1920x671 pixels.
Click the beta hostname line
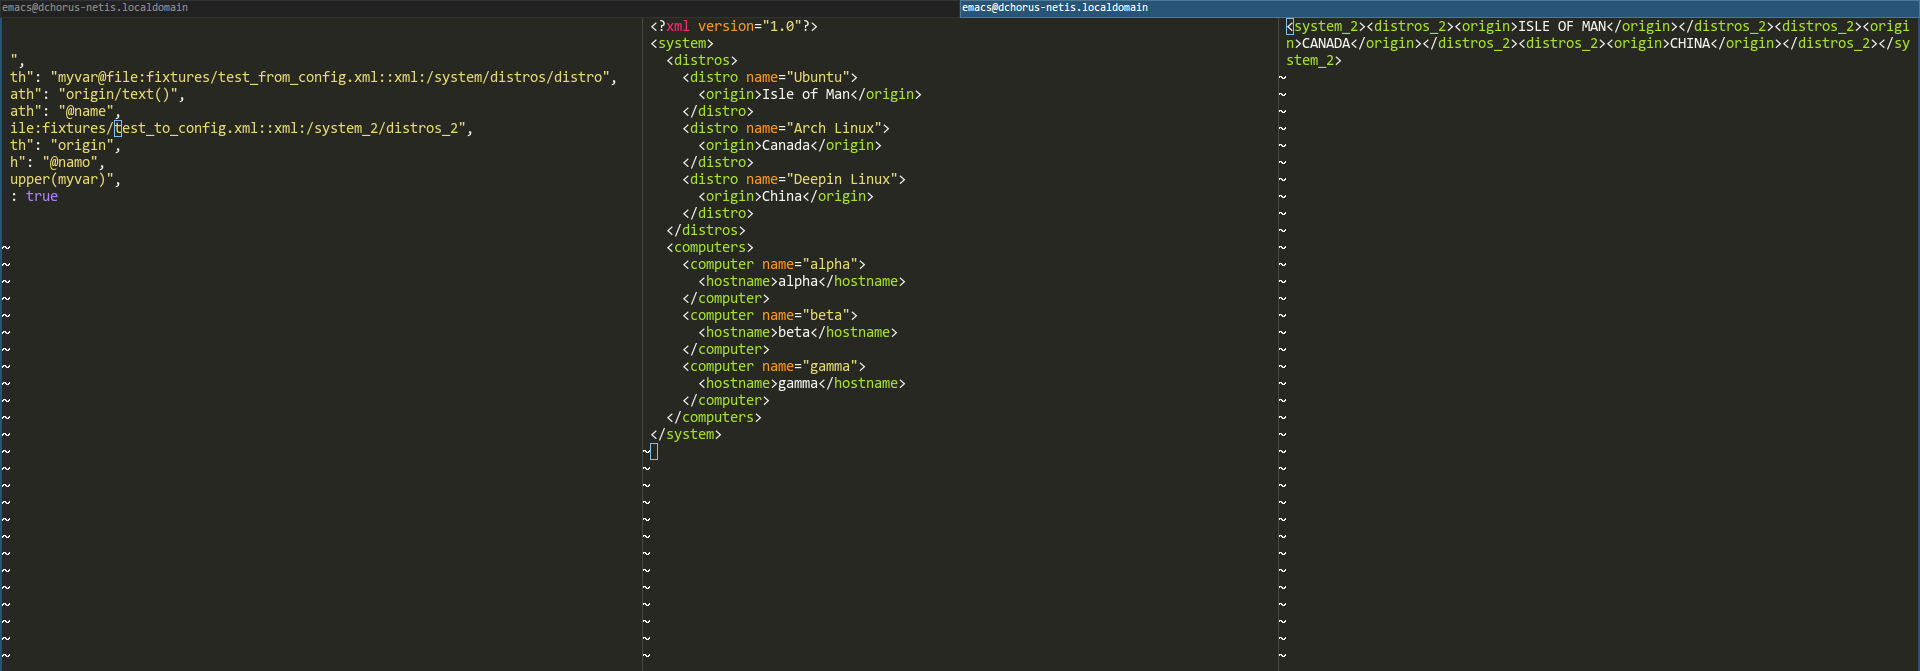798,332
